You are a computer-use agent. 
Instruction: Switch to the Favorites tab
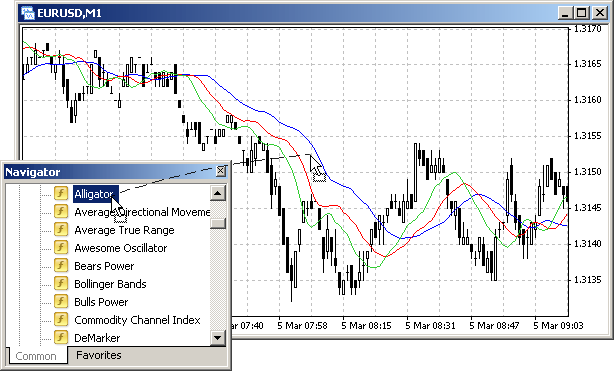tap(99, 355)
